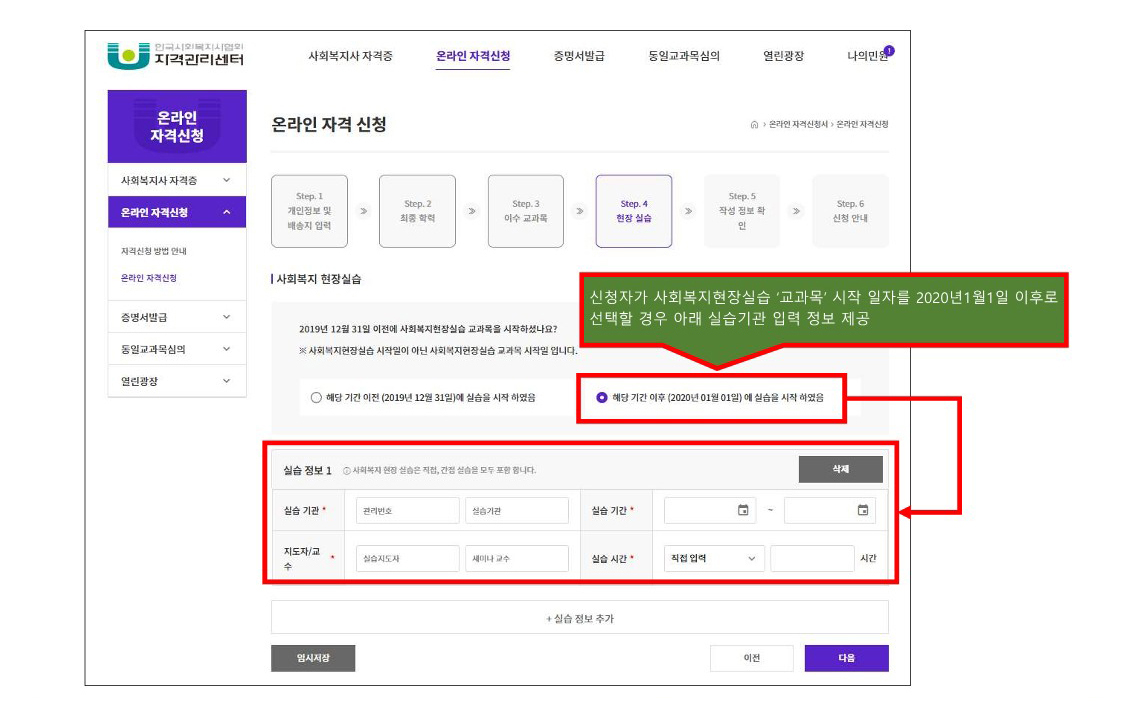The image size is (1123, 716).
Task: Go to Step. 5 작성 정보 확인
Action: pos(742,211)
